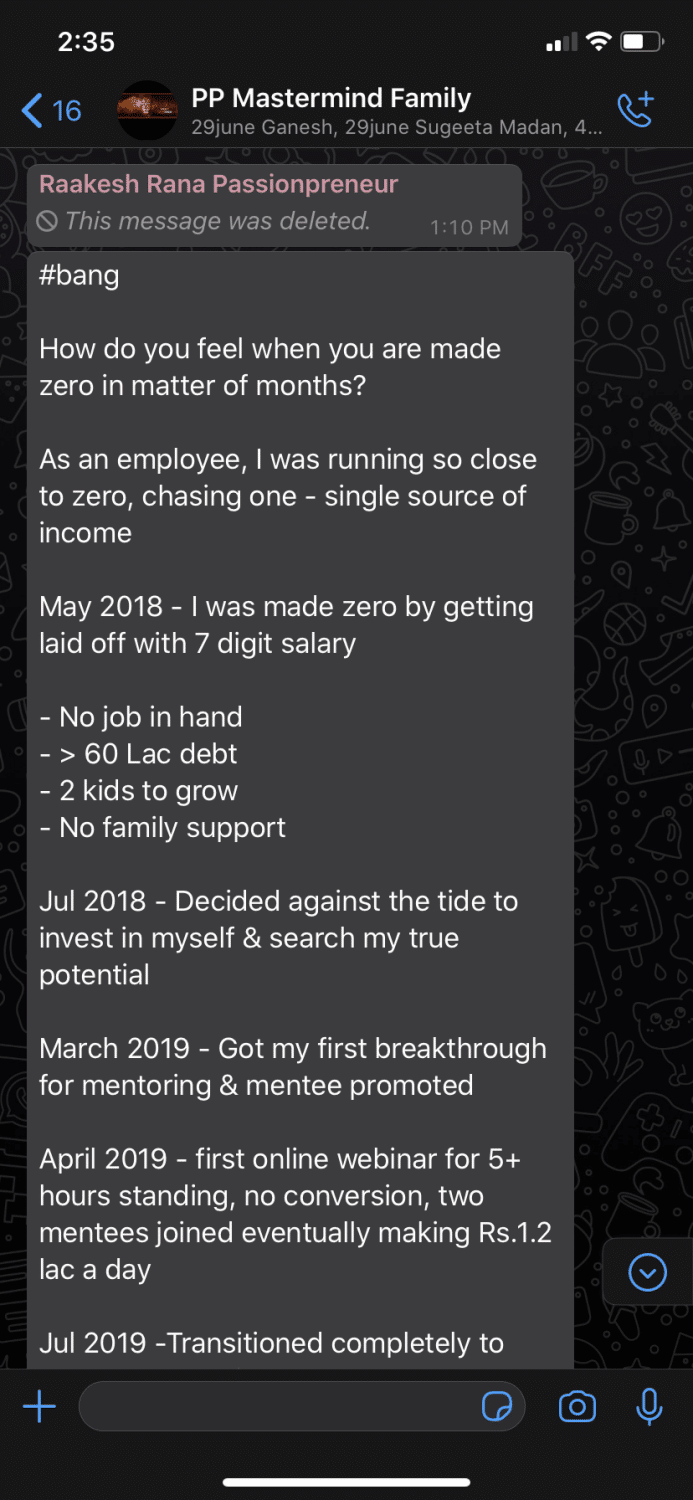Tap the participants list under group name
Viewport: 693px width, 1500px height.
tap(396, 128)
